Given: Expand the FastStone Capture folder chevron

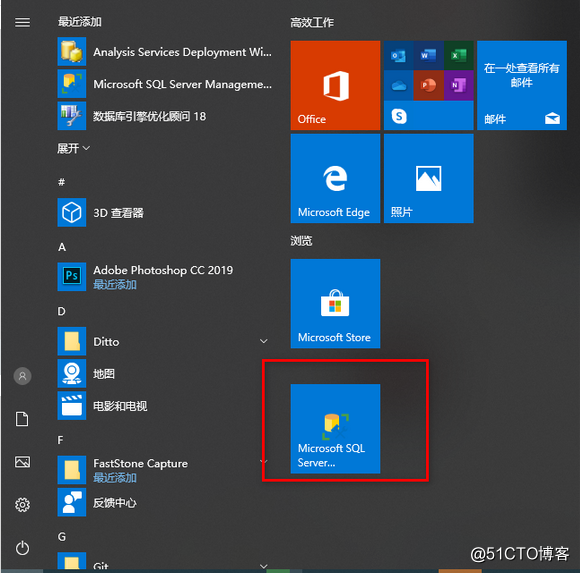Looking at the screenshot, I should [x=264, y=461].
